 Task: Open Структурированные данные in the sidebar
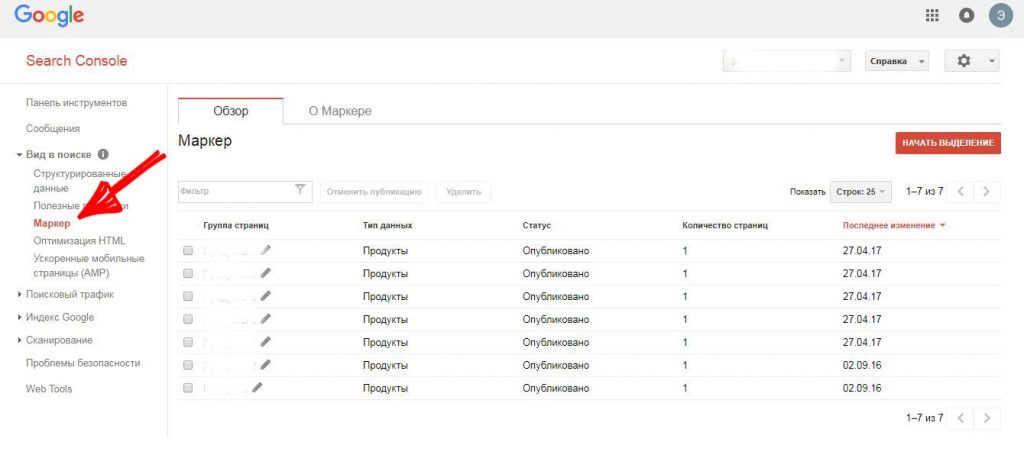[79, 181]
